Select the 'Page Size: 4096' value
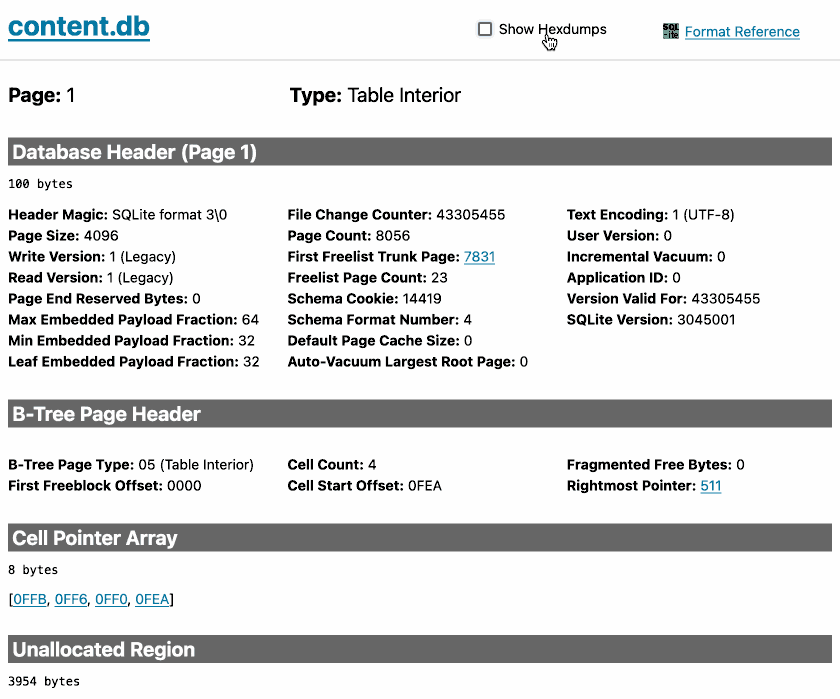Screen dimensions: 840x699 [x=63, y=236]
